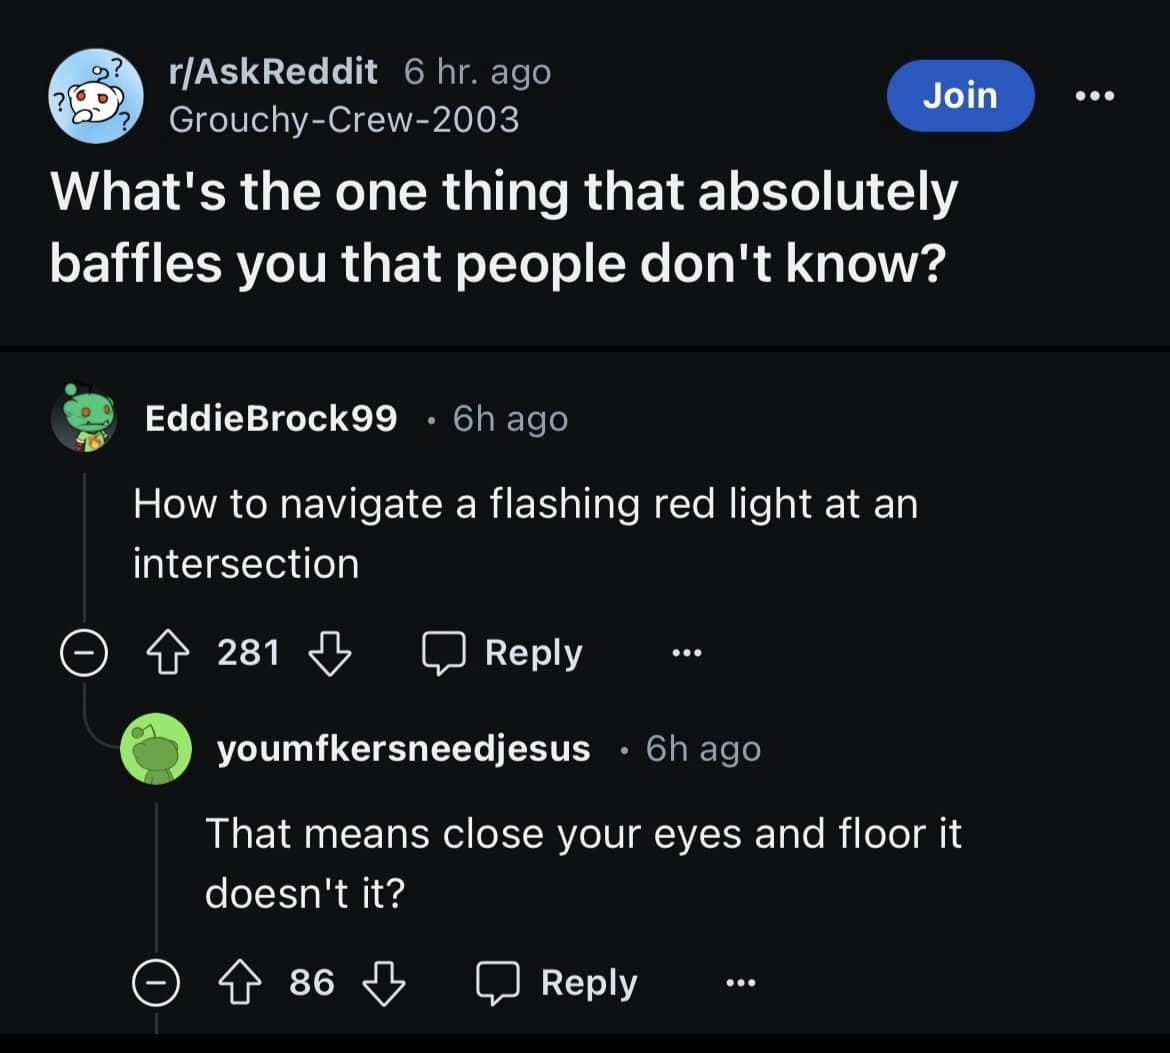Open the r/AskReddit subreddit link

tap(273, 72)
